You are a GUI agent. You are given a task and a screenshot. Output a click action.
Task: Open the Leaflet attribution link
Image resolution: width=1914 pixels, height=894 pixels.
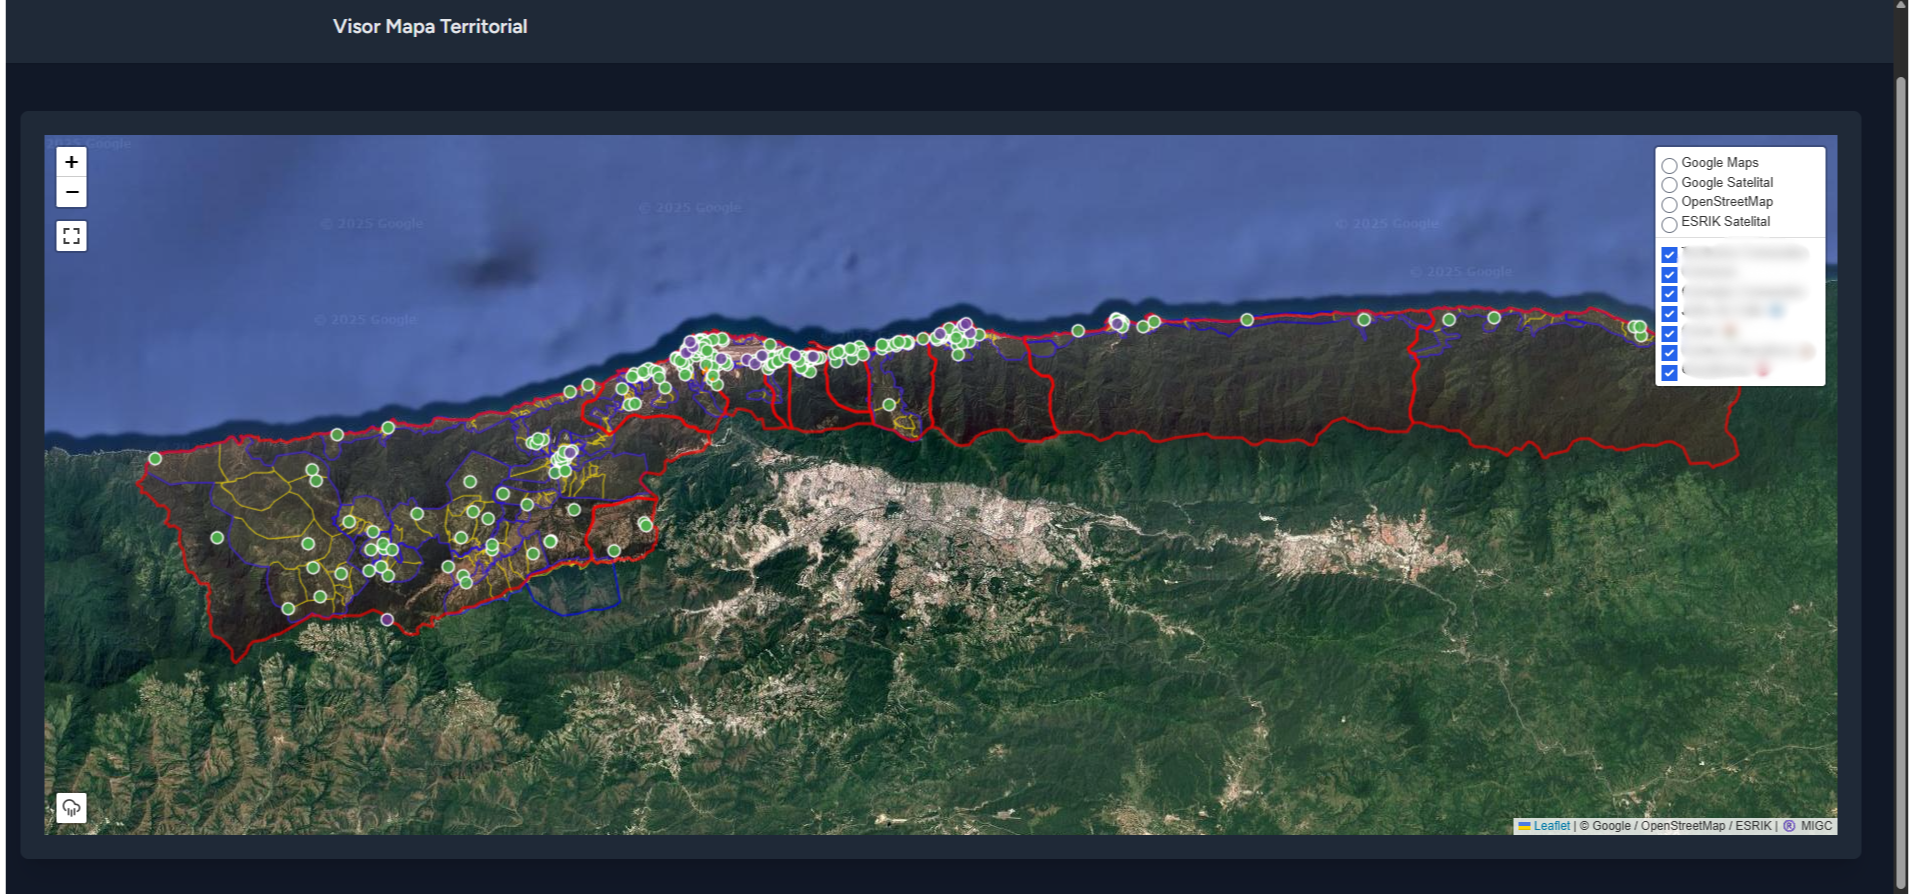coord(1551,826)
